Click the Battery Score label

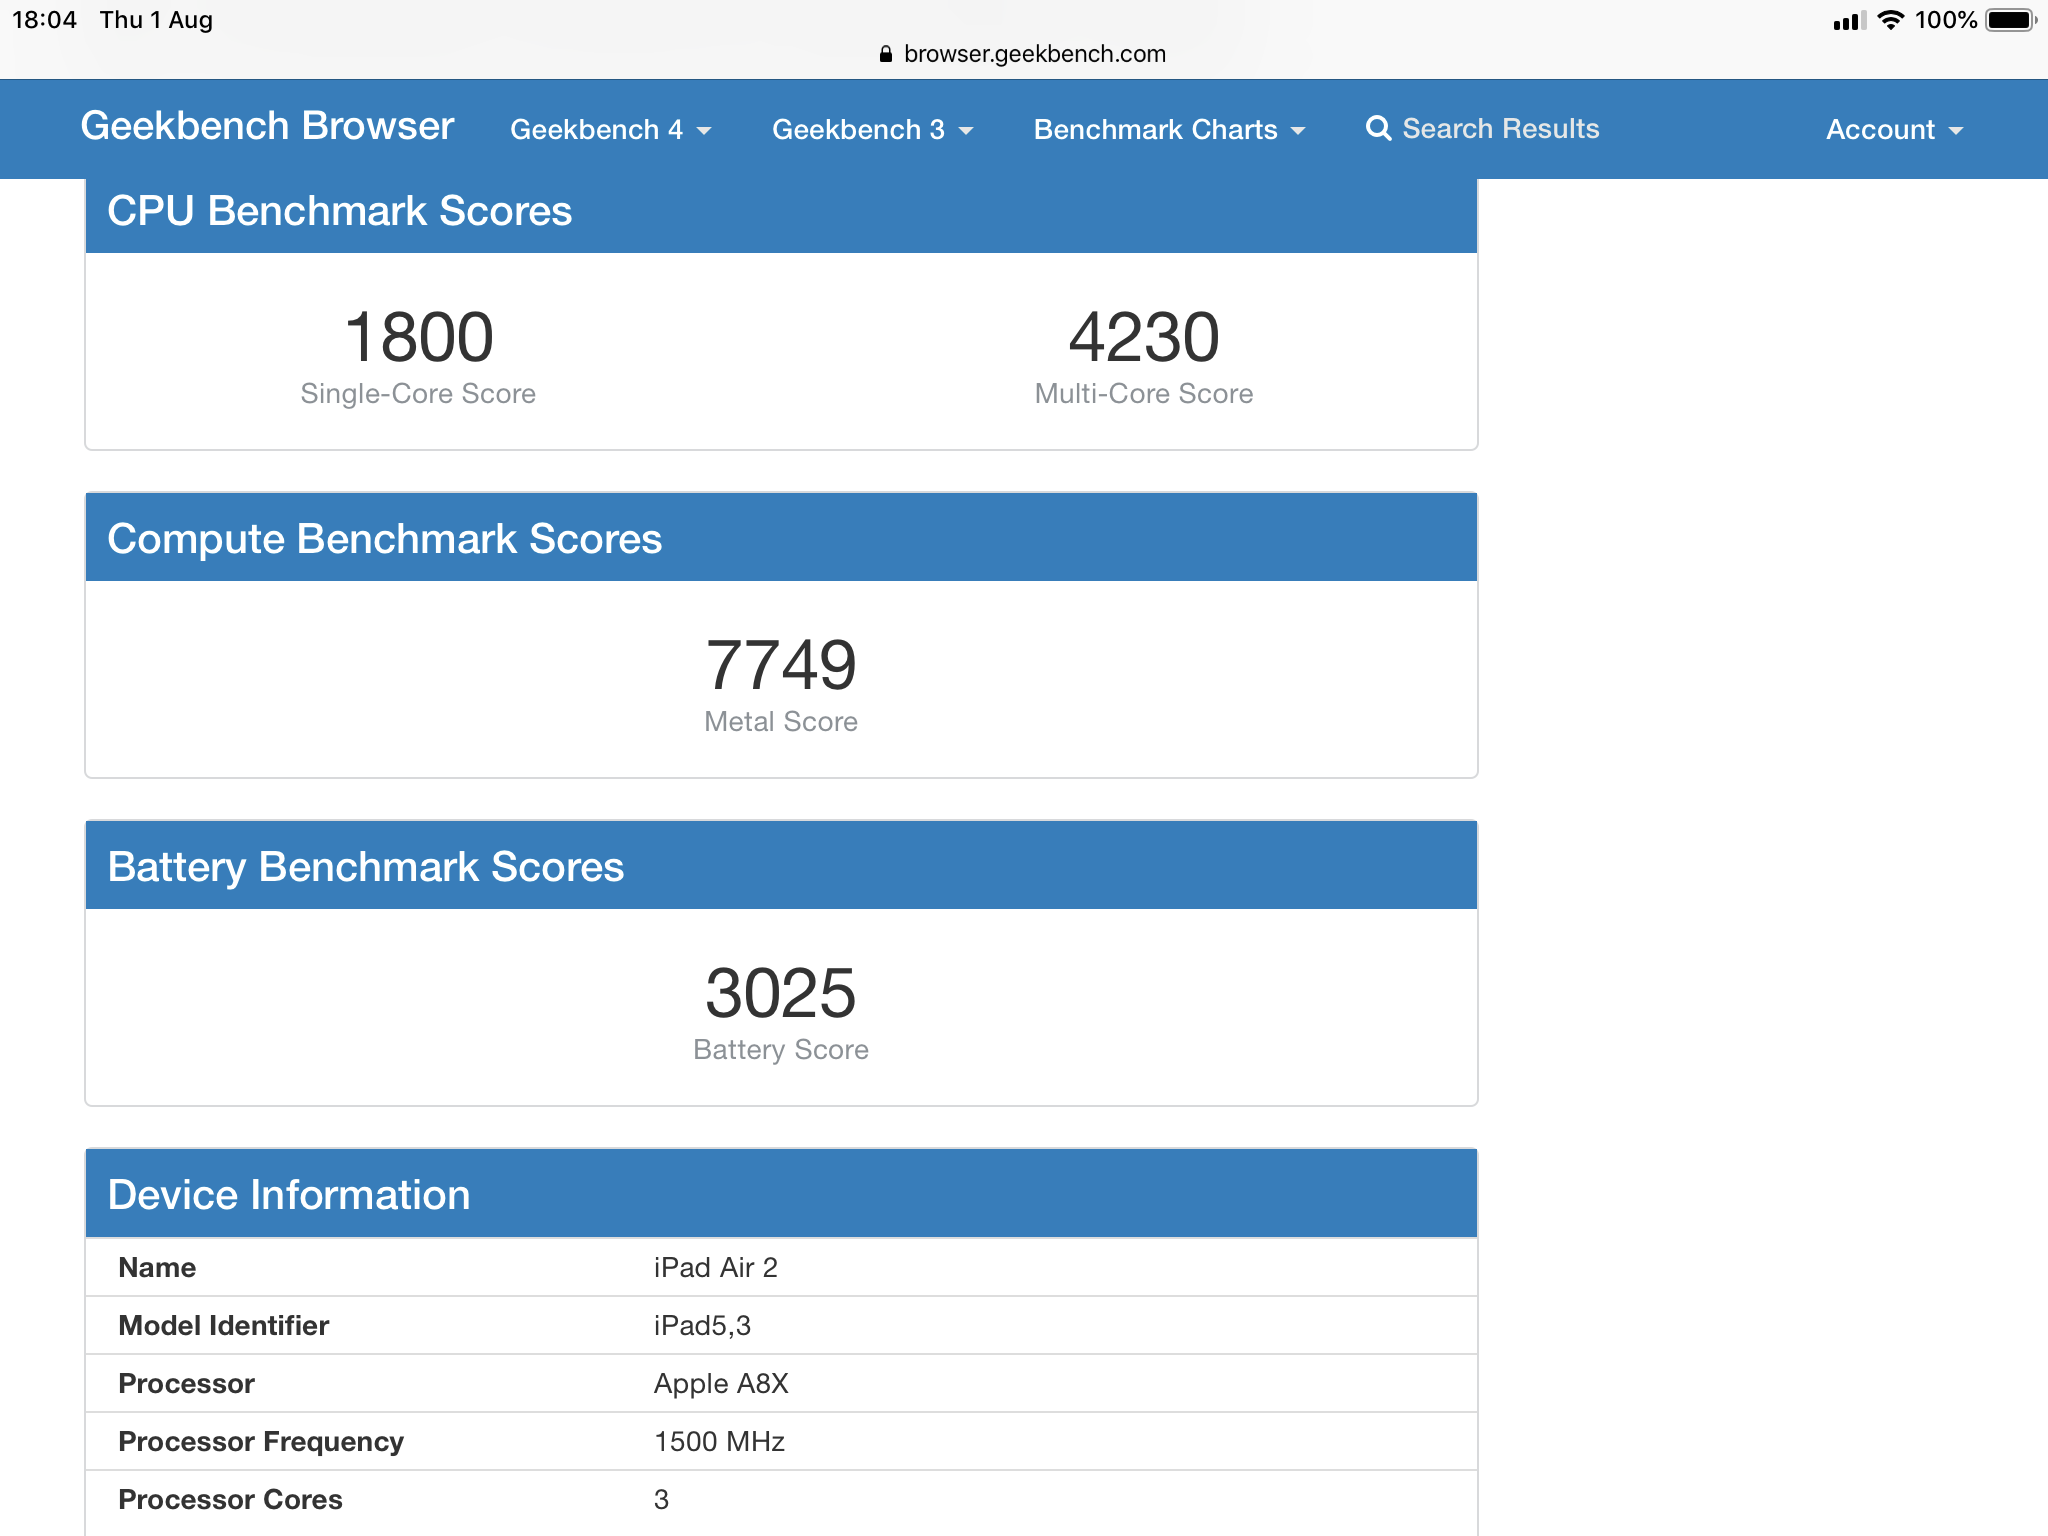(x=781, y=1050)
